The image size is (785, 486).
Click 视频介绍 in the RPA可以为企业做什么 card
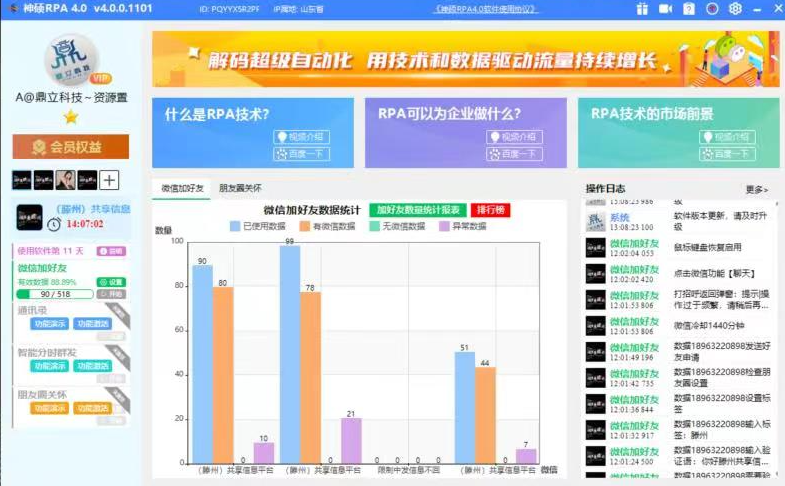514,137
